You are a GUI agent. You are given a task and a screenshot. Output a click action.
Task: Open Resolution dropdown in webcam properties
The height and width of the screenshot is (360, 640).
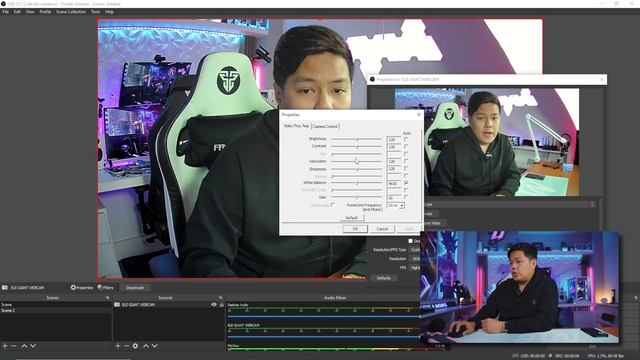click(x=416, y=259)
